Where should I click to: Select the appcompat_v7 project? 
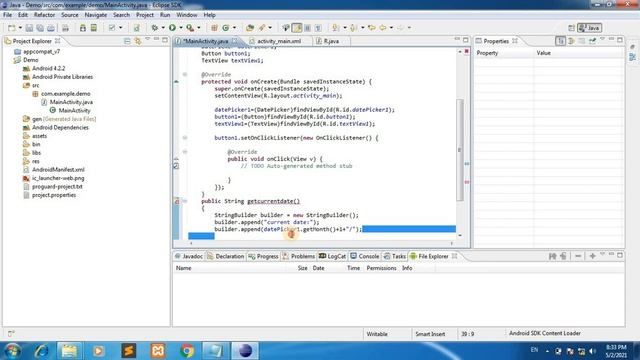(42, 51)
